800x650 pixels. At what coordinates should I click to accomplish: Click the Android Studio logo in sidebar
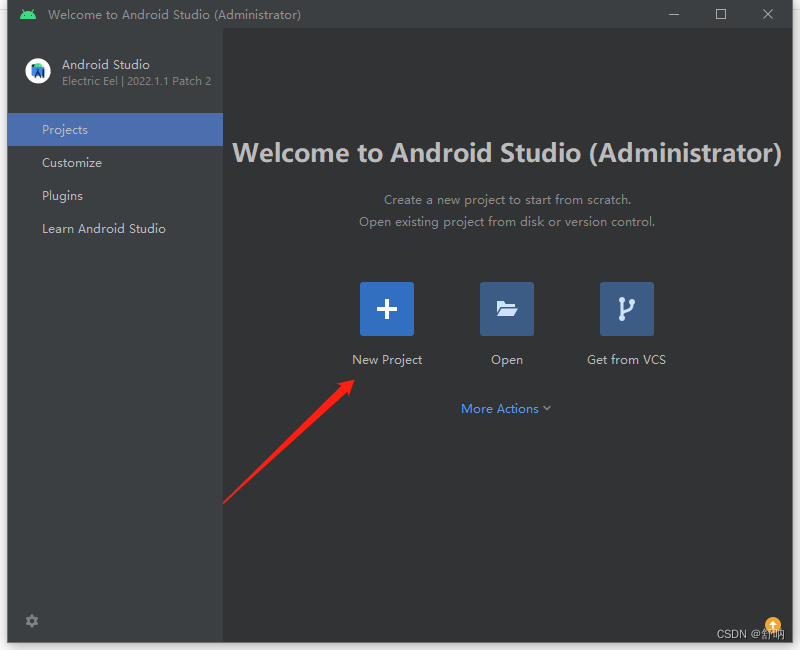pyautogui.click(x=38, y=71)
